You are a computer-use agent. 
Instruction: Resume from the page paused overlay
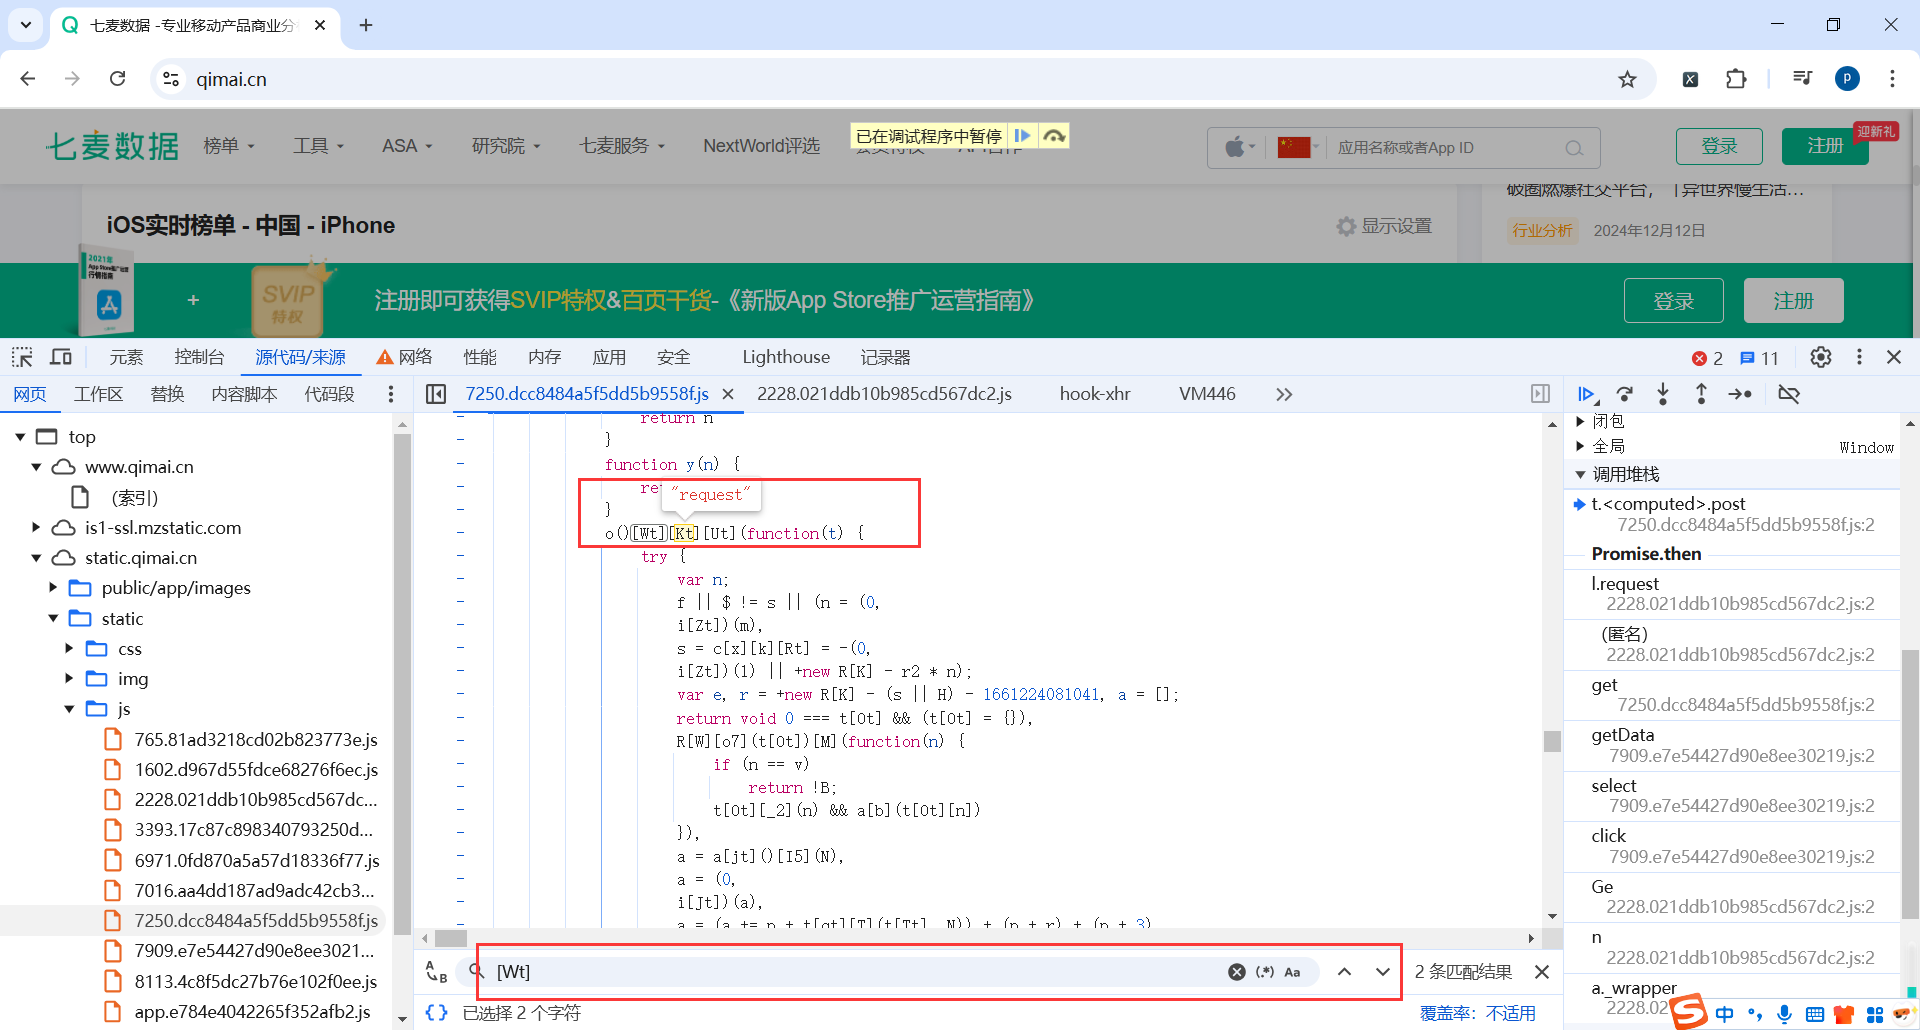click(x=1022, y=136)
